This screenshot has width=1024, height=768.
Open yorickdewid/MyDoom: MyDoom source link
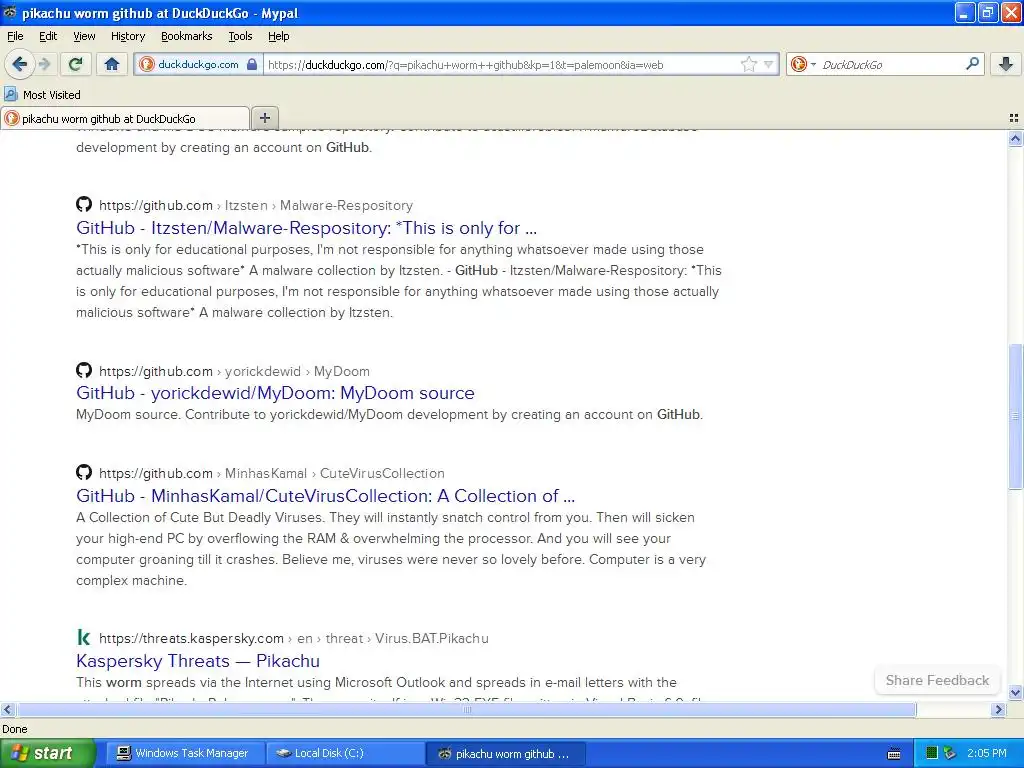click(275, 393)
